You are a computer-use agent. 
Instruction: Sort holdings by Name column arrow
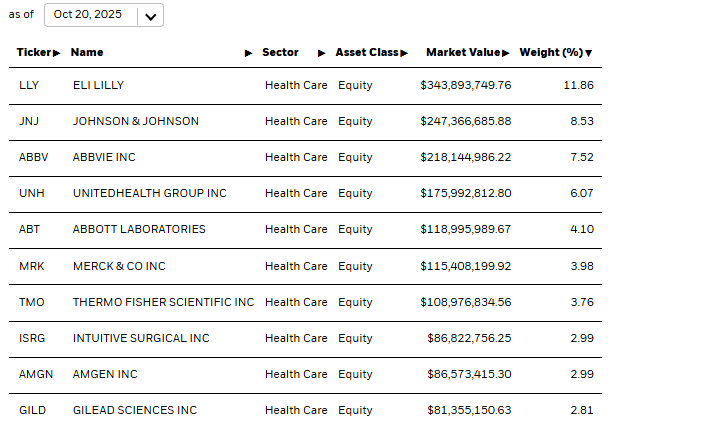pos(248,53)
